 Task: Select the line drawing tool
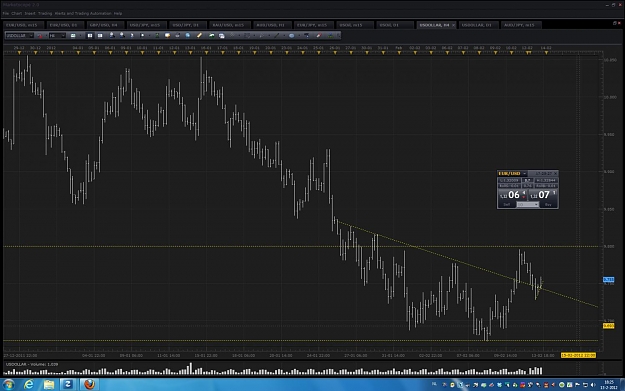(x=277, y=35)
